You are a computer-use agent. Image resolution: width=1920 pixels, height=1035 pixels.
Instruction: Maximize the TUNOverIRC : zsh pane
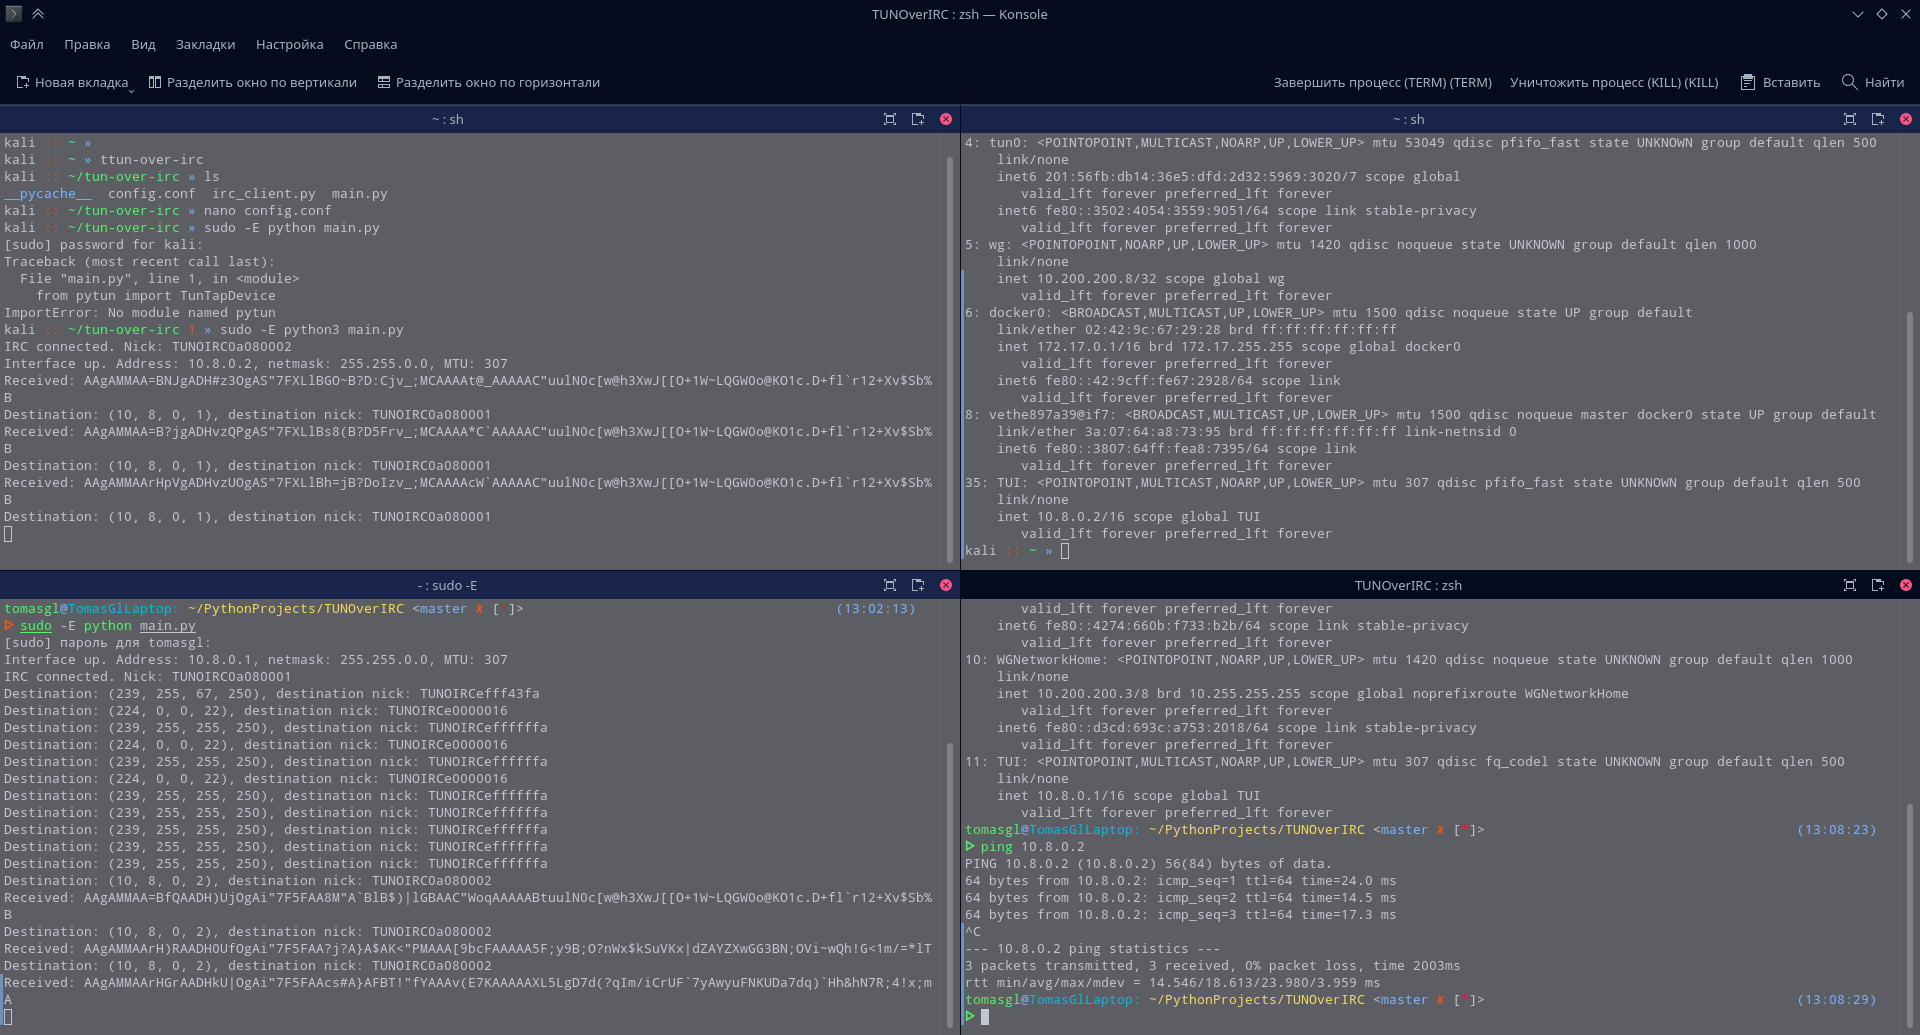coord(1850,585)
